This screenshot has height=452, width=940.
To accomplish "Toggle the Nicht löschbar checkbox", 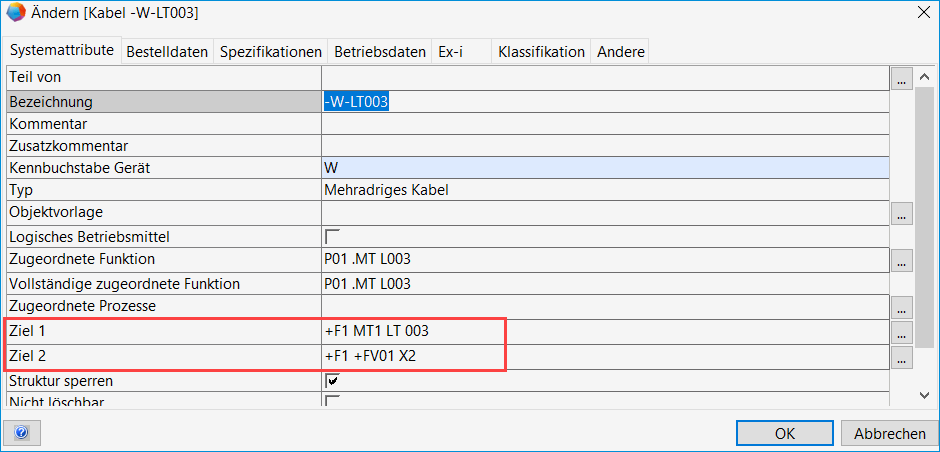I will click(332, 401).
